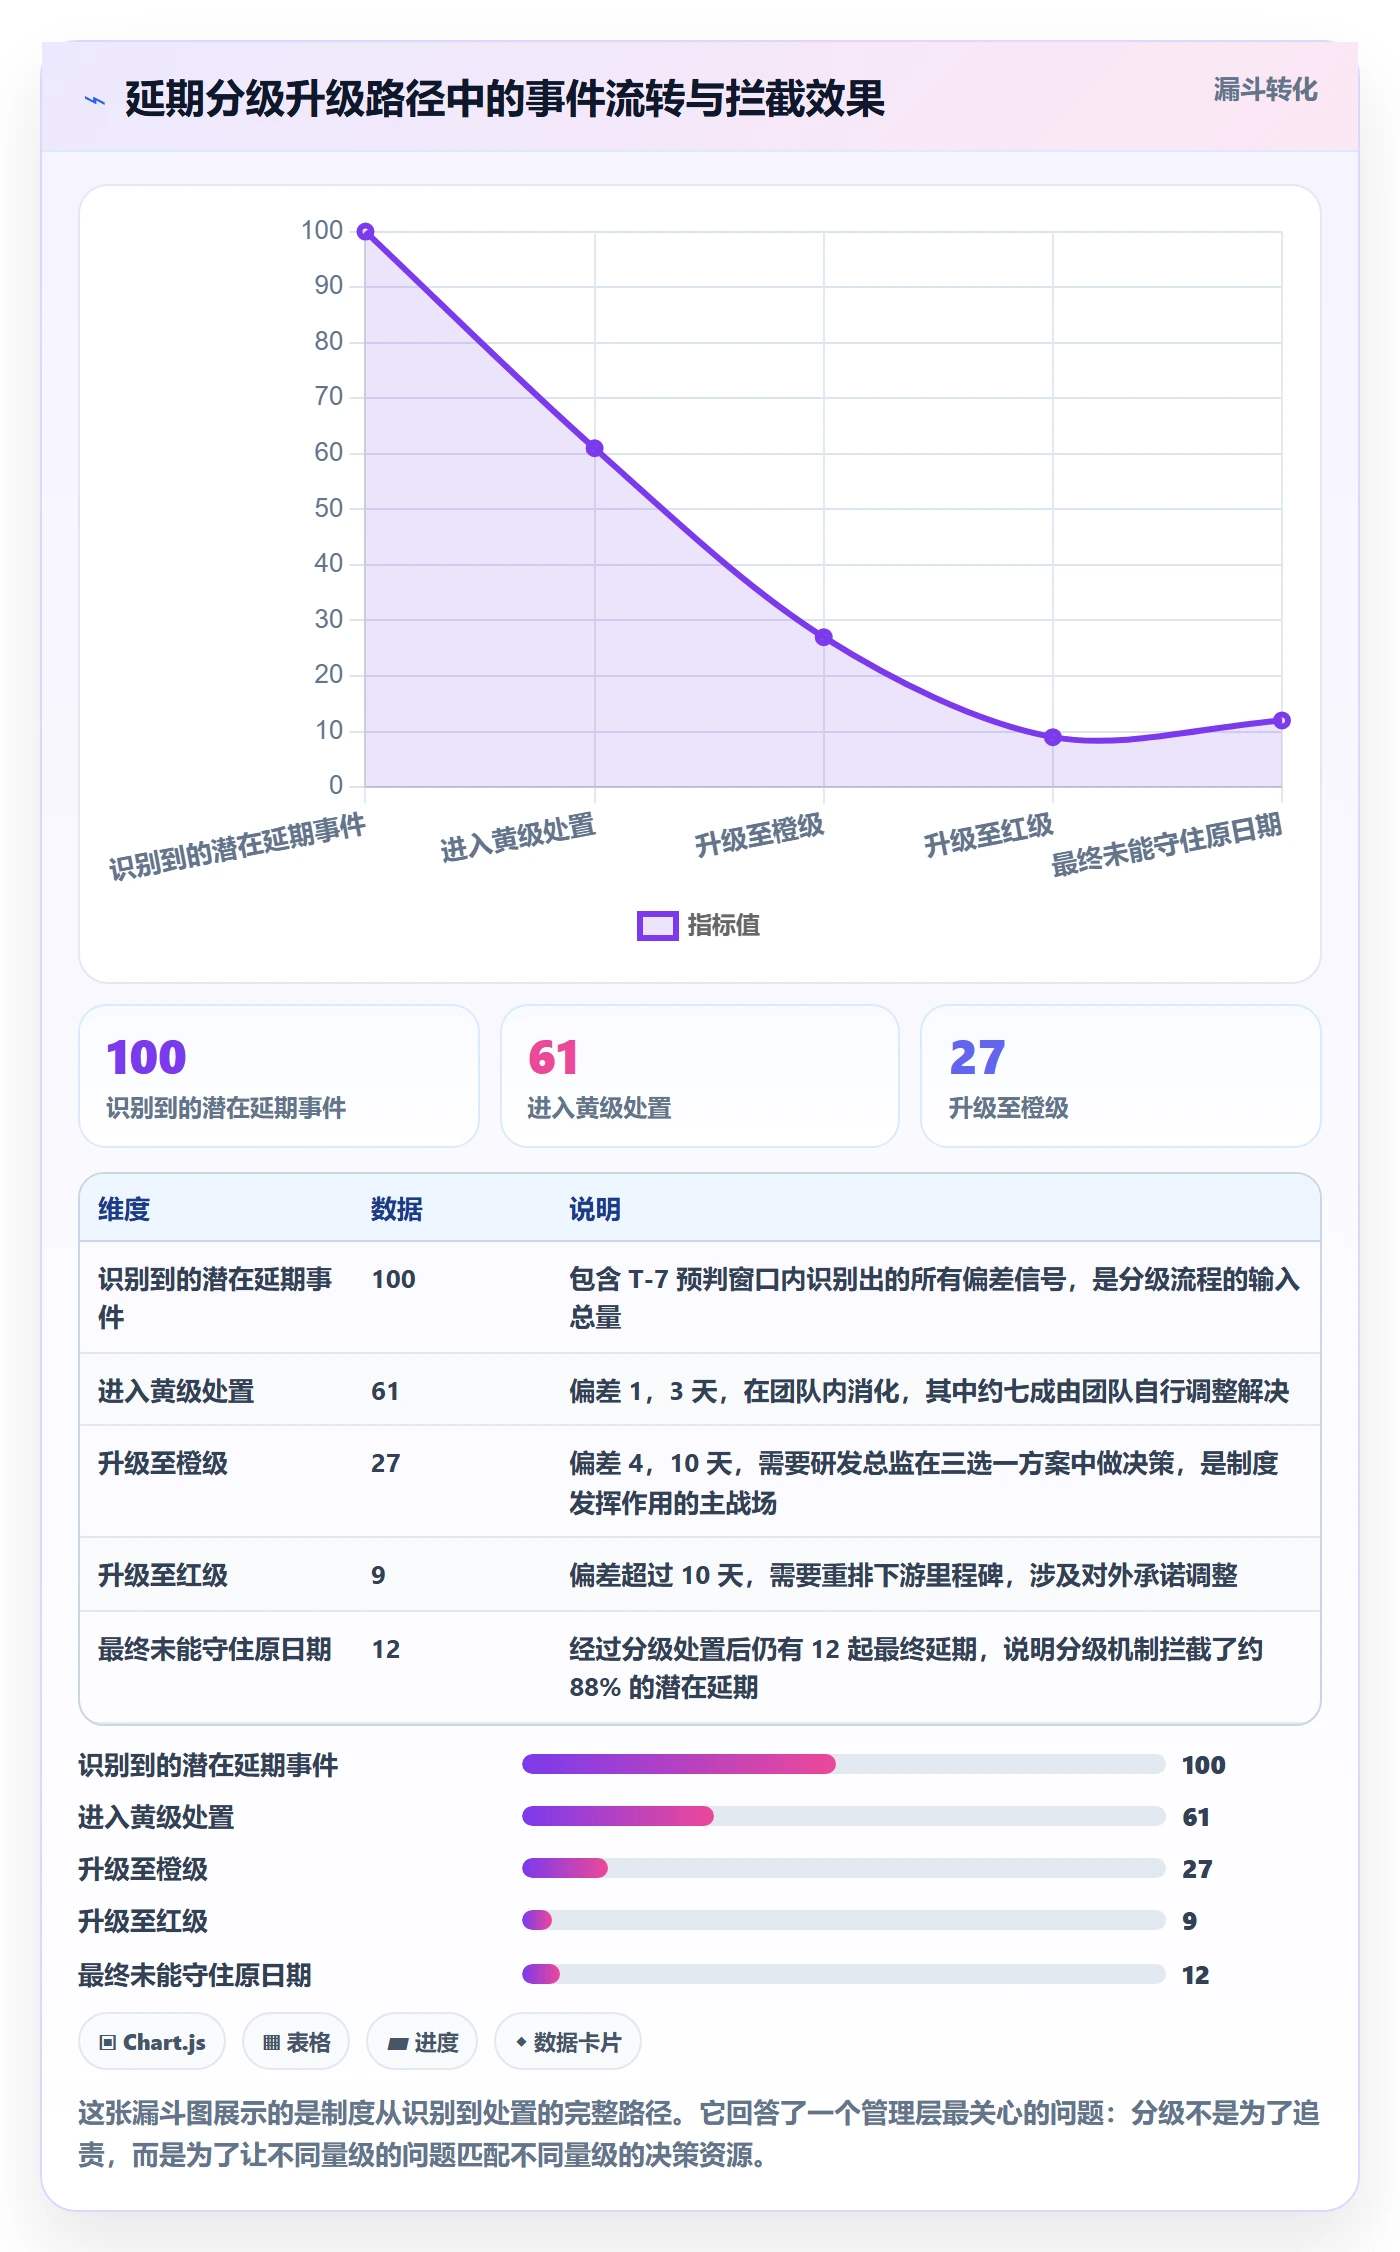Viewport: 1400px width, 2252px height.
Task: Click value 9 in the table
Action: tap(378, 1575)
